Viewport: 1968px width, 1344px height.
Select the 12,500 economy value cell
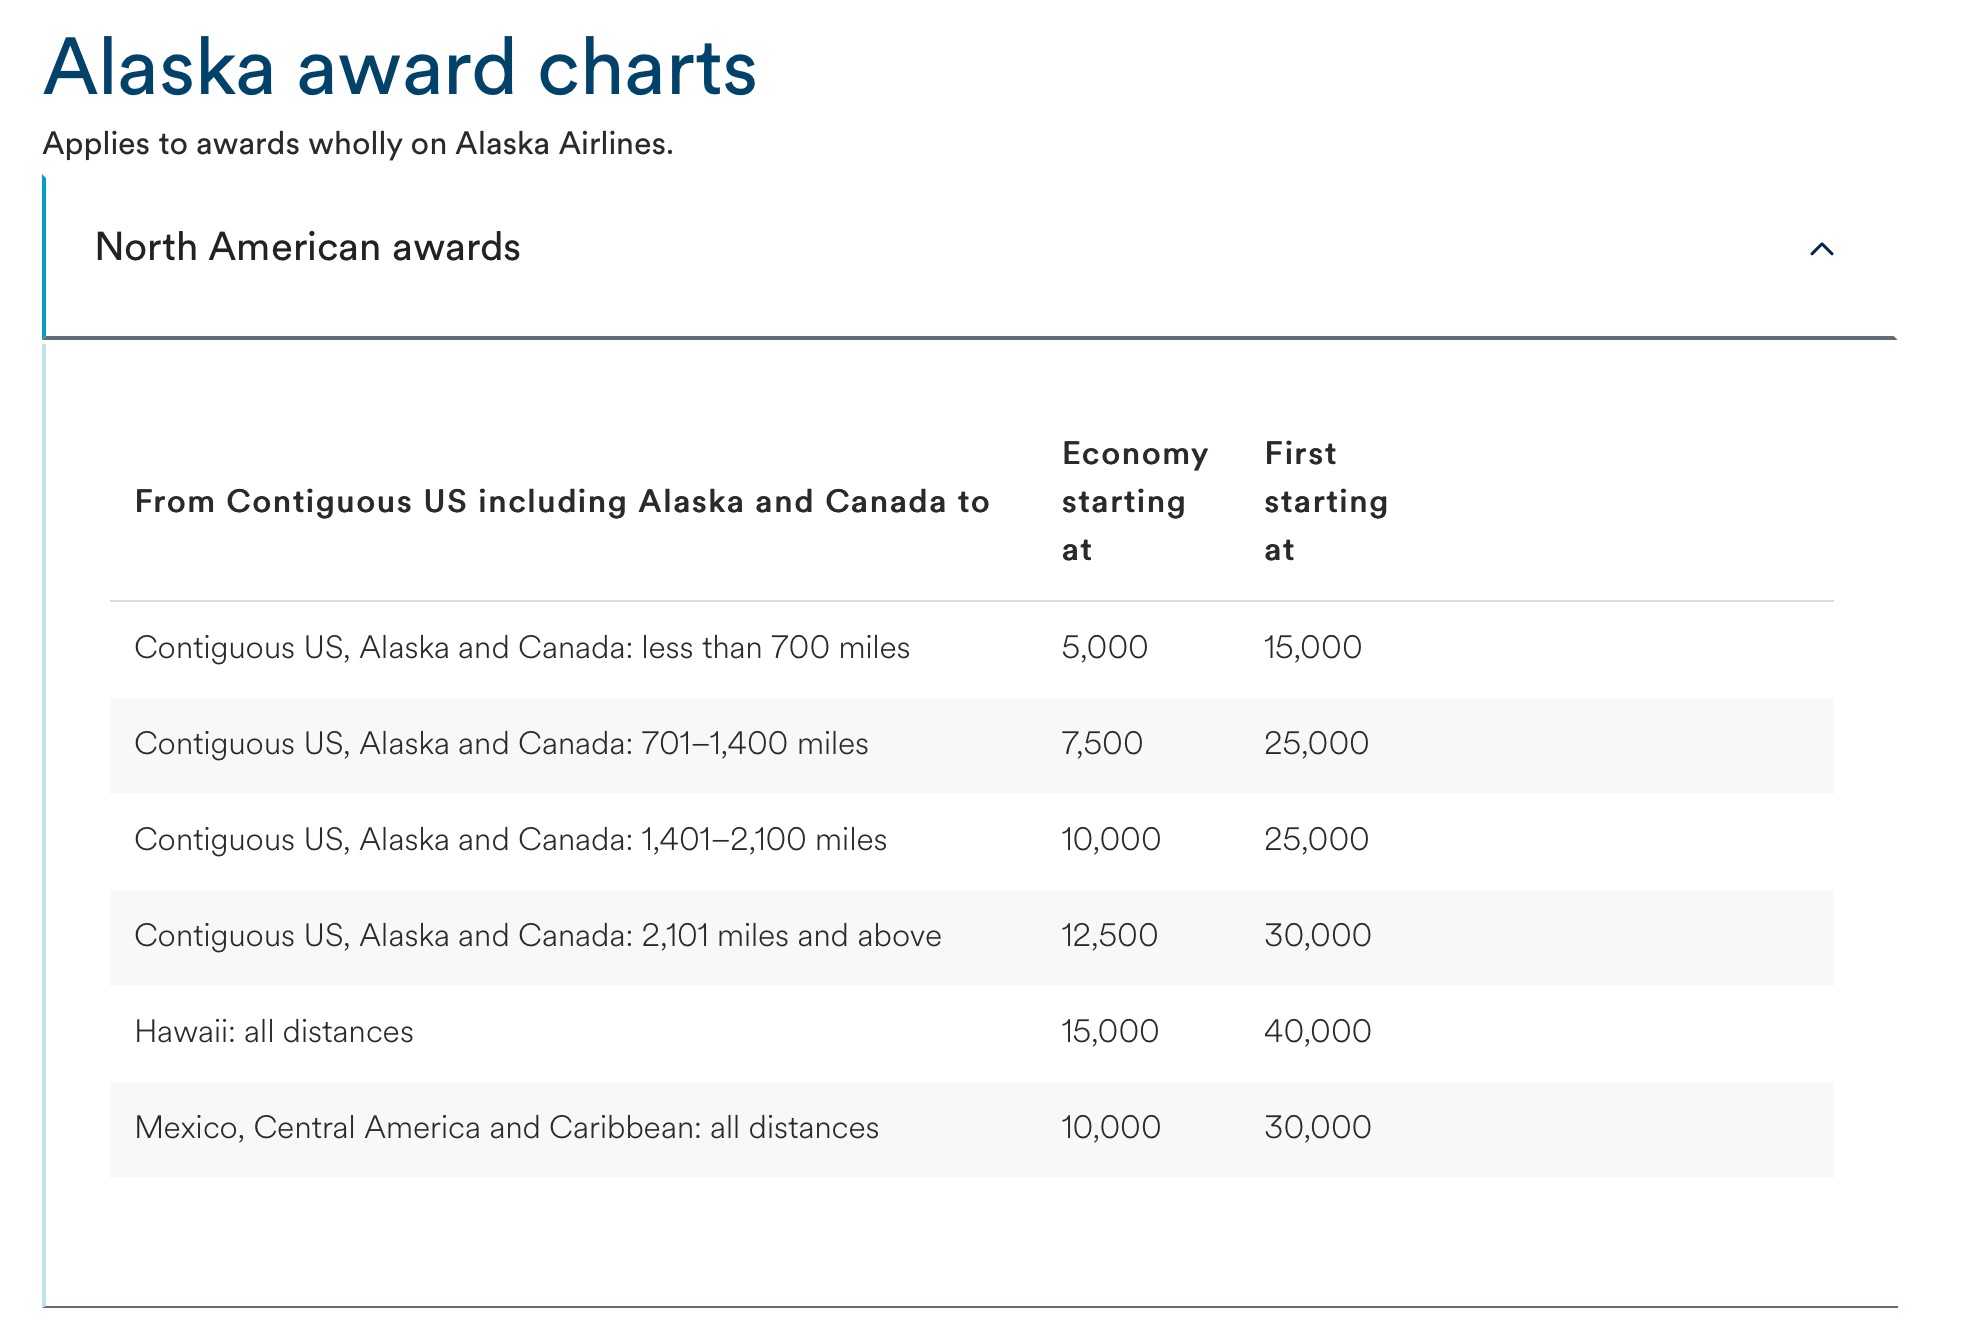point(1108,935)
